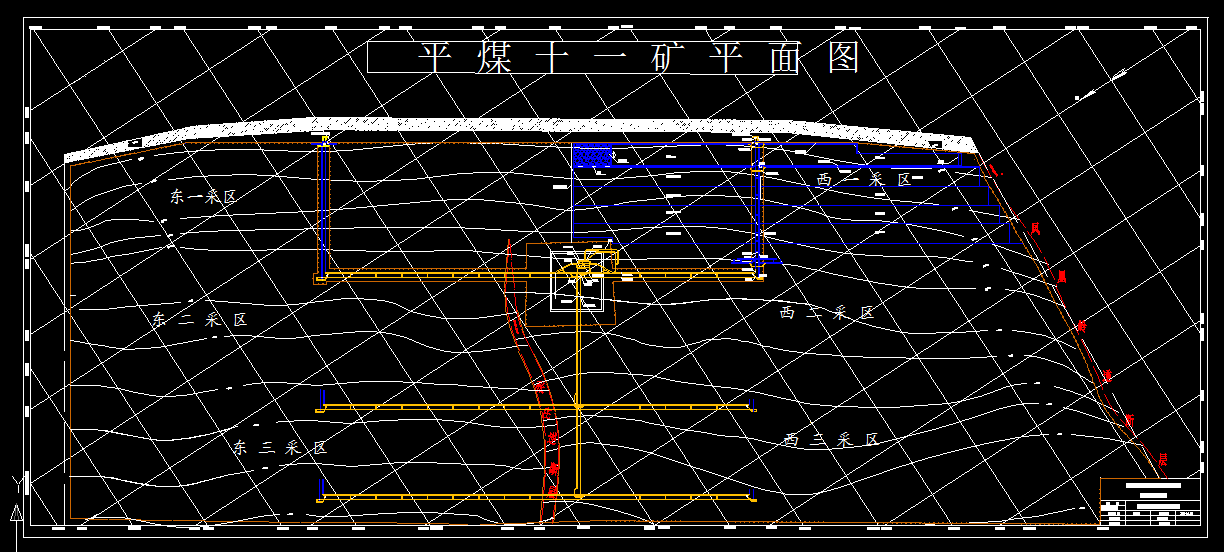1224x552 pixels.
Task: Select the blue hatched working face block
Action: (x=593, y=156)
